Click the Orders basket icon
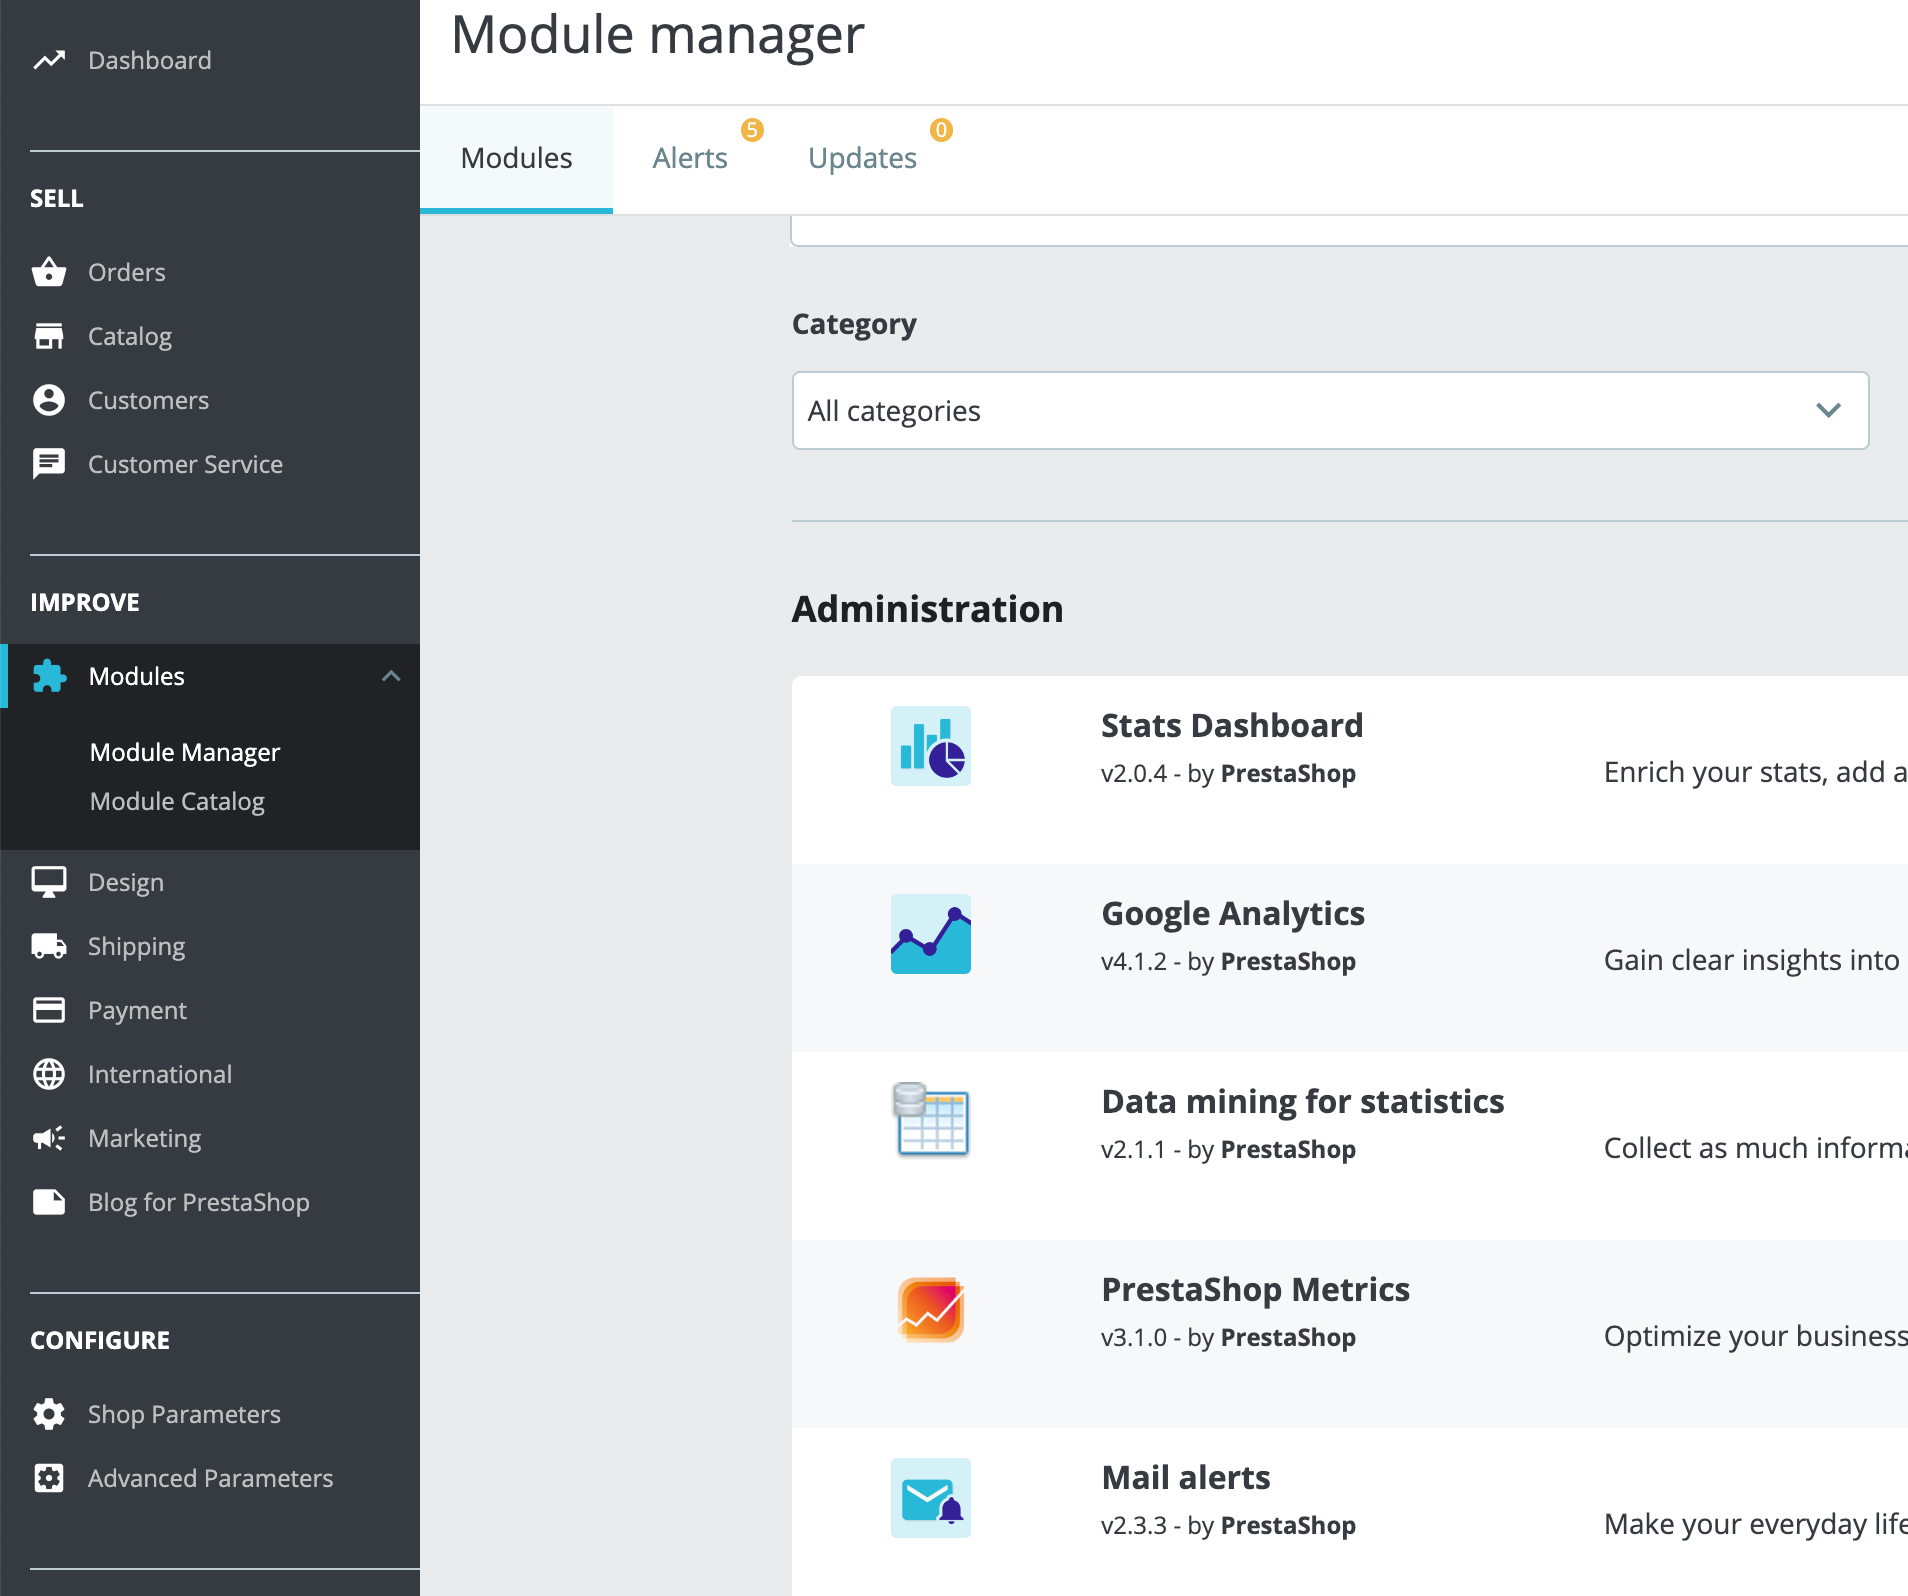Image resolution: width=1908 pixels, height=1596 pixels. 48,272
